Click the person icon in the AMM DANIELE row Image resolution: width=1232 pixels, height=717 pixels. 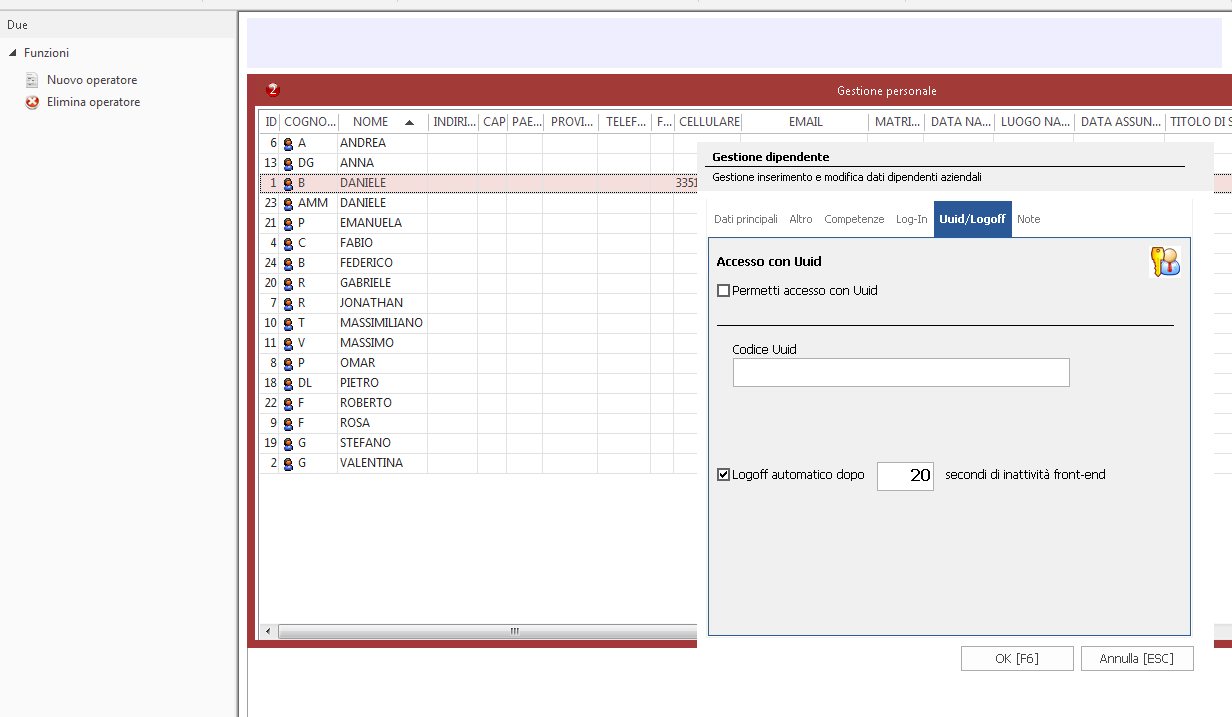pos(288,204)
